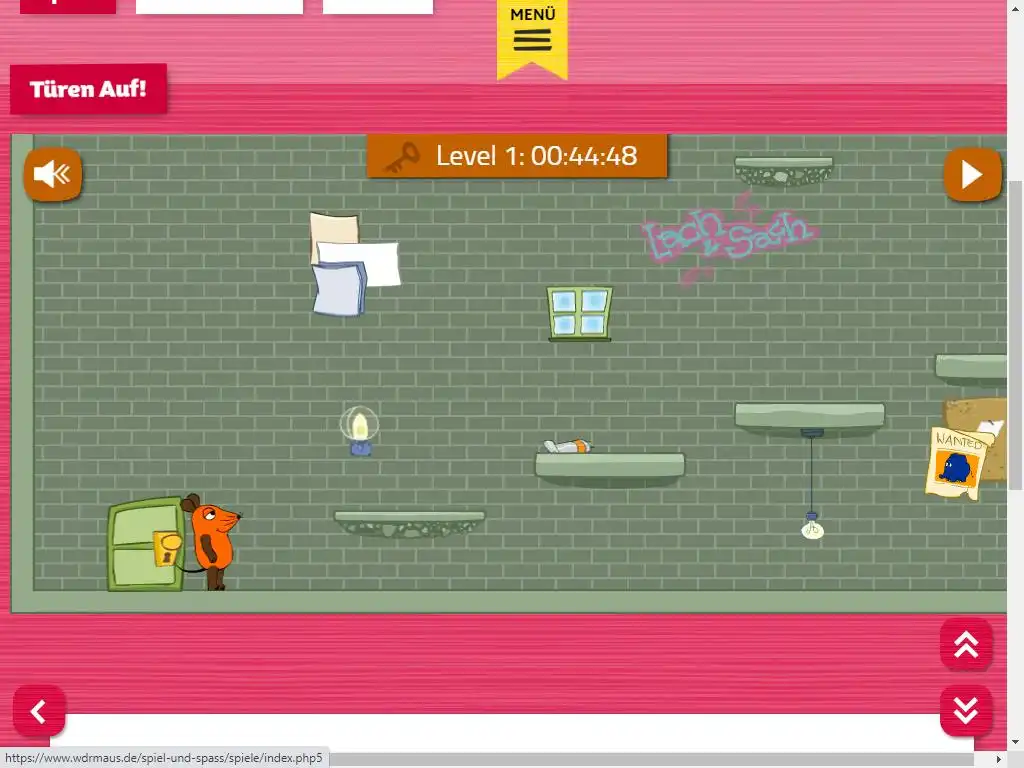The image size is (1024, 768).
Task: Click the orange mouse character
Action: [212, 541]
